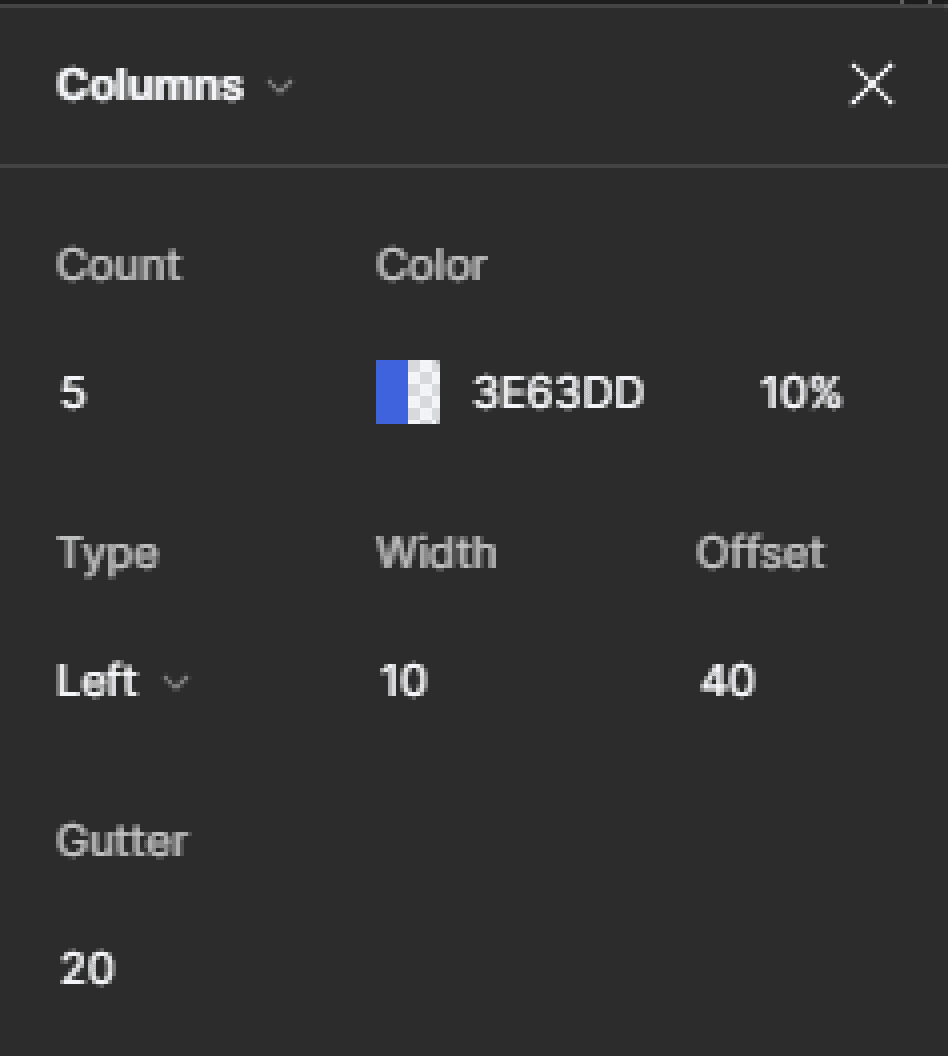Click the Offset label

point(760,552)
